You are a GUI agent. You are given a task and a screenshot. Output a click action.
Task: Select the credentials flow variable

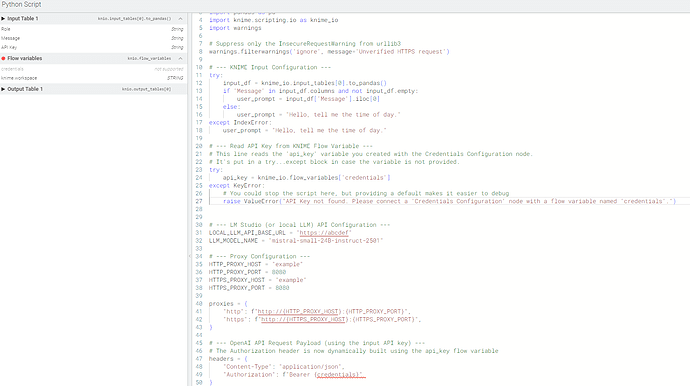click(x=93, y=69)
